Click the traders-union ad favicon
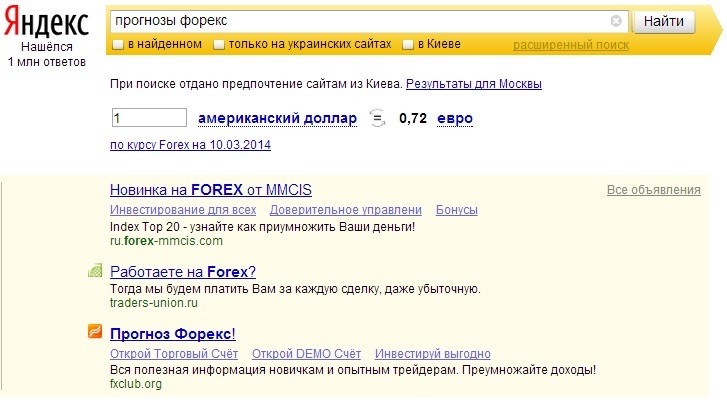The width and height of the screenshot is (727, 408). tap(95, 271)
